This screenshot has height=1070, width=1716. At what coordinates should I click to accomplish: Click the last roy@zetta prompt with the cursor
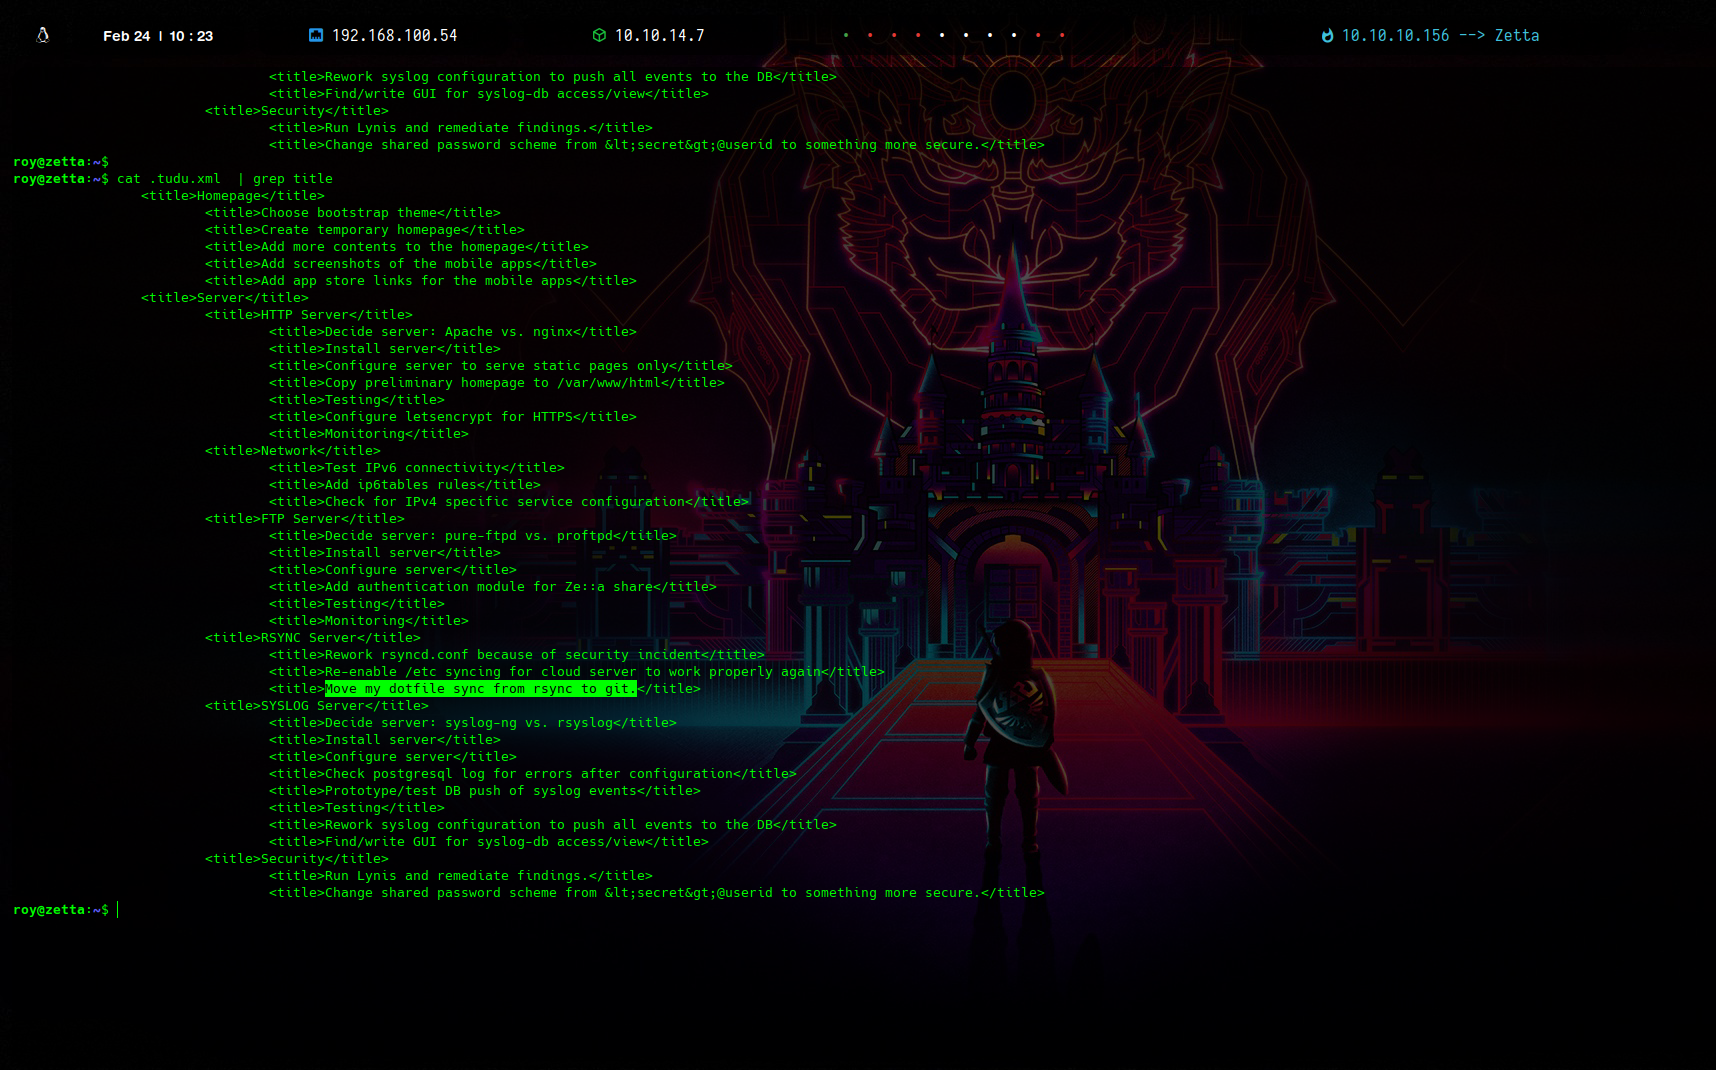(66, 910)
